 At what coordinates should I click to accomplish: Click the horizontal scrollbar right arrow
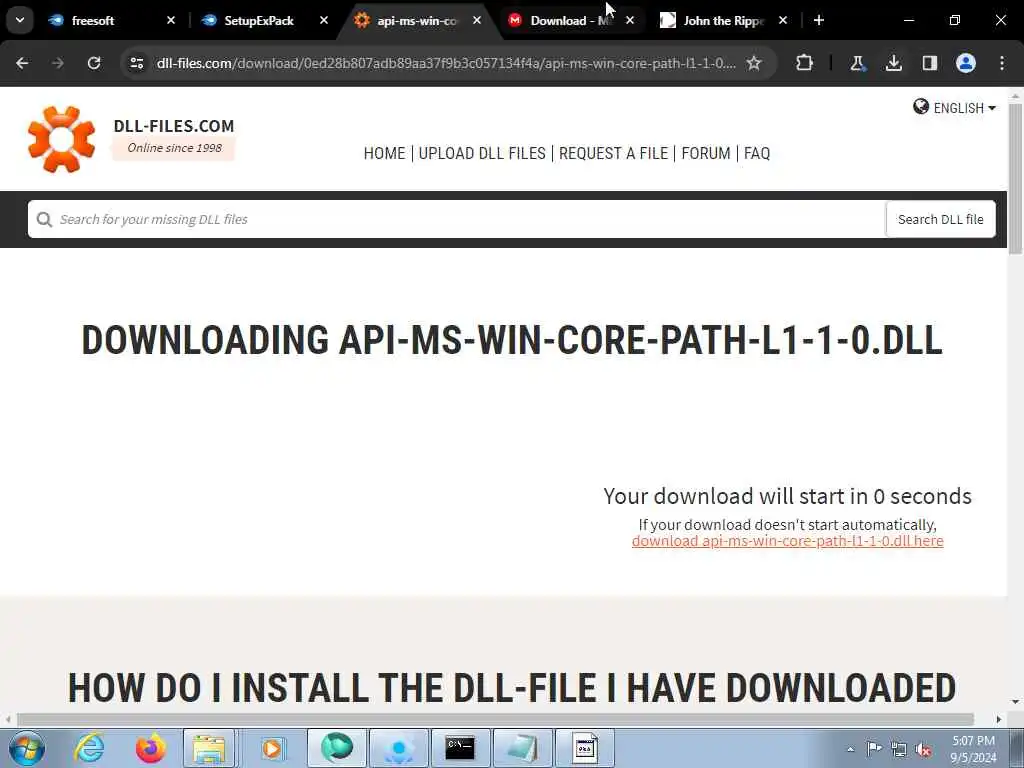[999, 720]
